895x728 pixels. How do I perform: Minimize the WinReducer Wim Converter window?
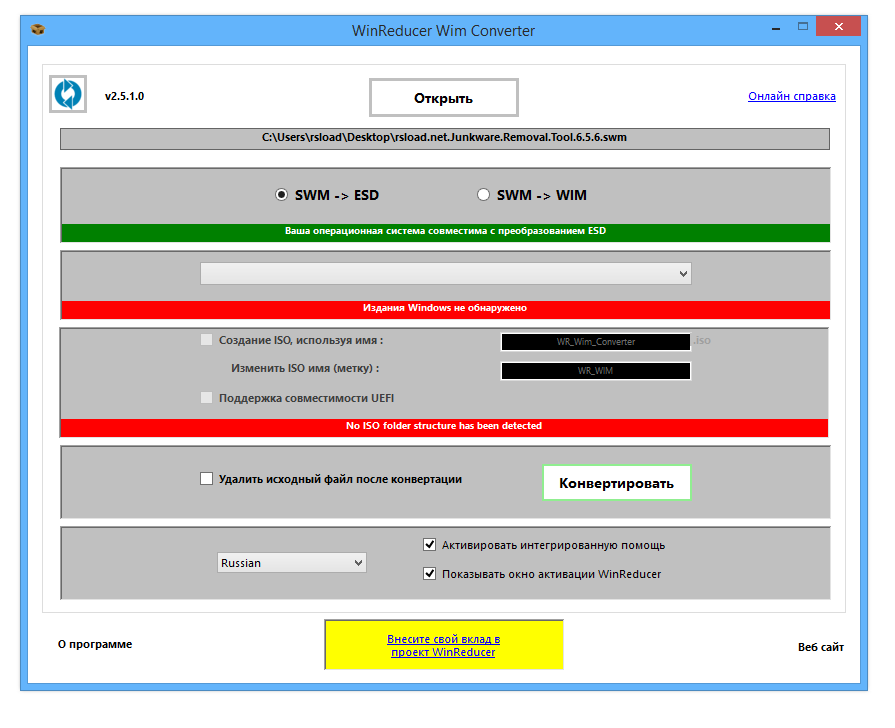pyautogui.click(x=776, y=27)
